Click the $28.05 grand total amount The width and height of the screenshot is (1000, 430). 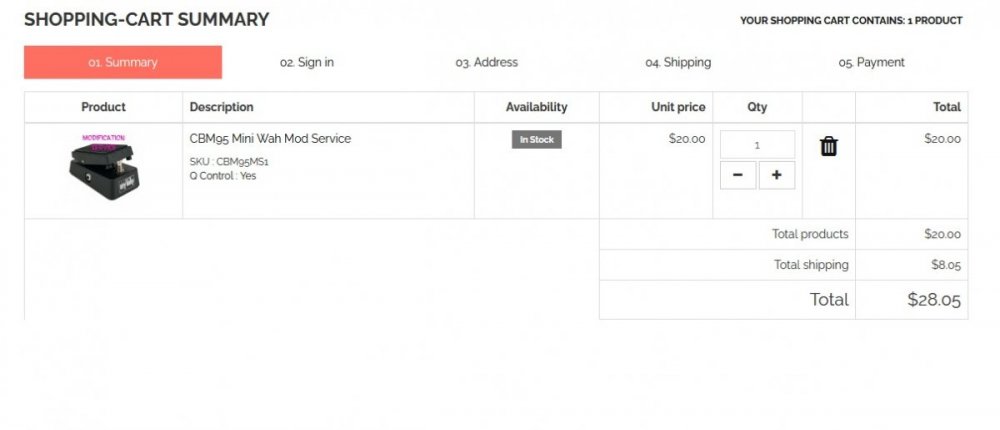[933, 299]
